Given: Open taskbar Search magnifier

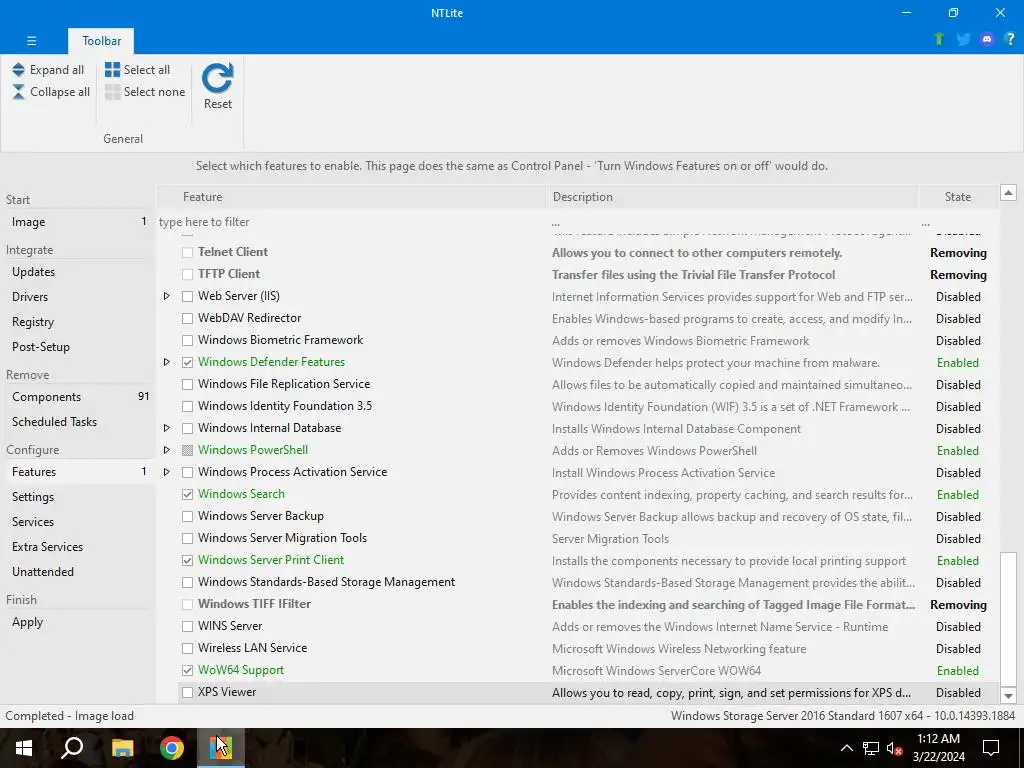Looking at the screenshot, I should pyautogui.click(x=72, y=748).
